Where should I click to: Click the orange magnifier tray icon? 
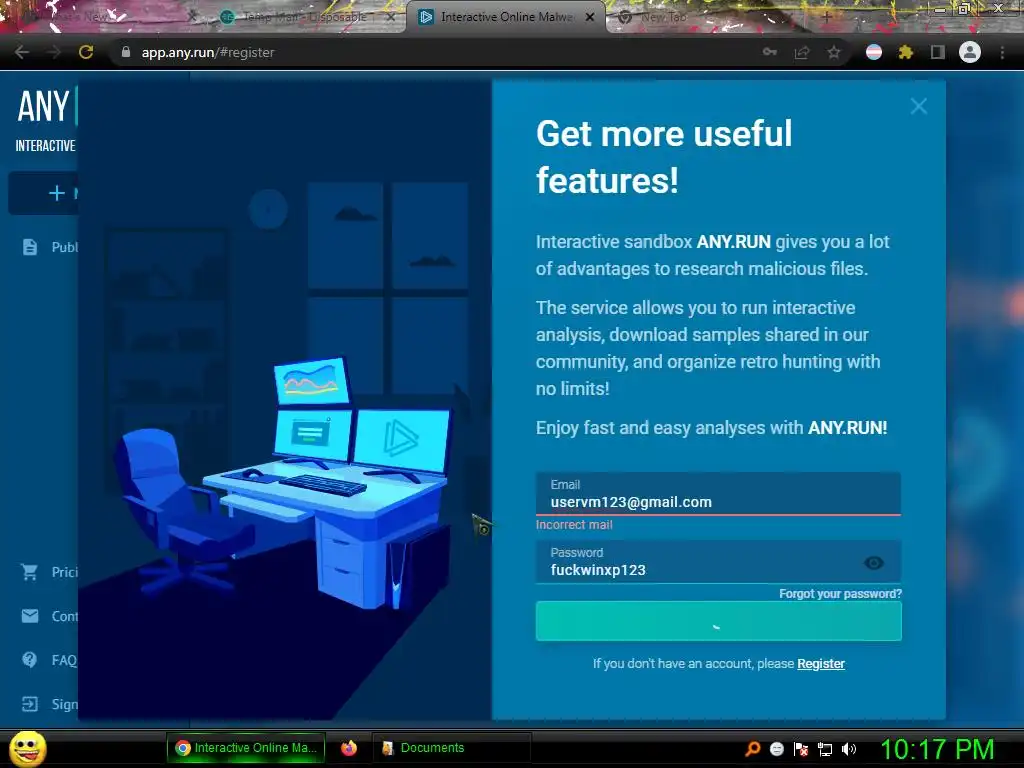pos(753,748)
